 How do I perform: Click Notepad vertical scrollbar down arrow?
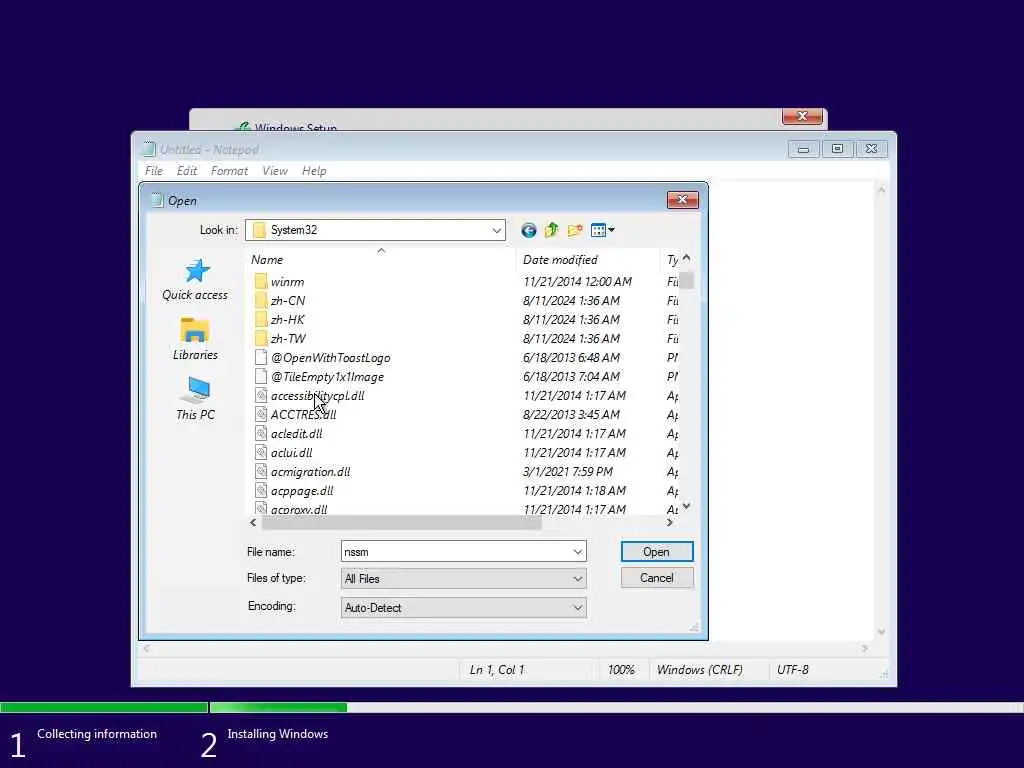(x=882, y=632)
